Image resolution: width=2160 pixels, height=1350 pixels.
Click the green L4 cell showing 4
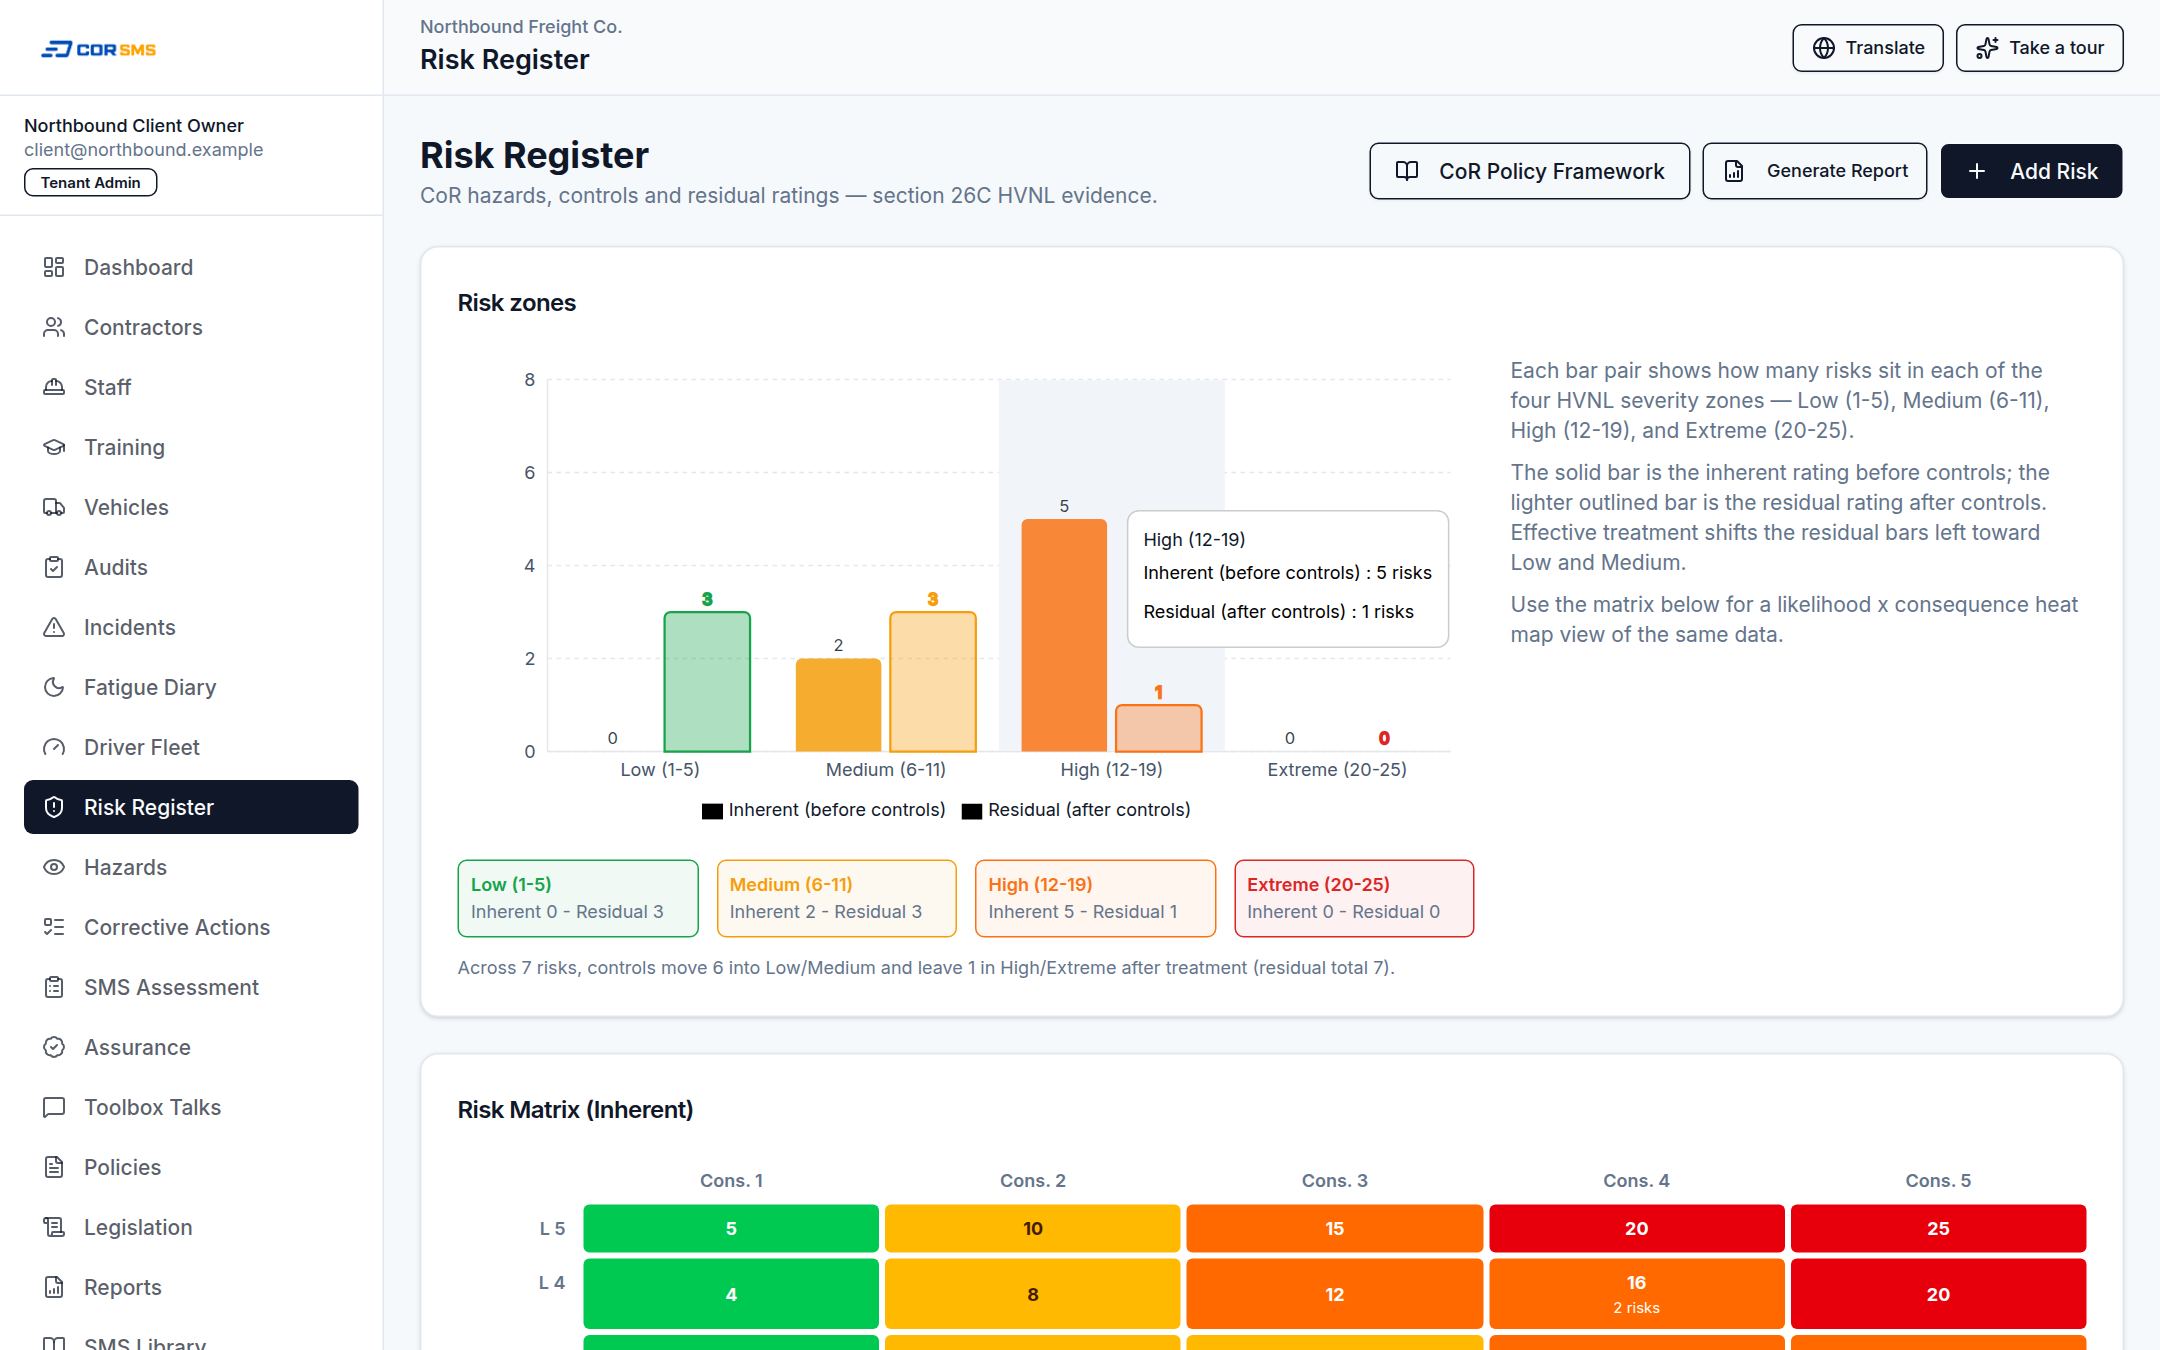pyautogui.click(x=731, y=1294)
